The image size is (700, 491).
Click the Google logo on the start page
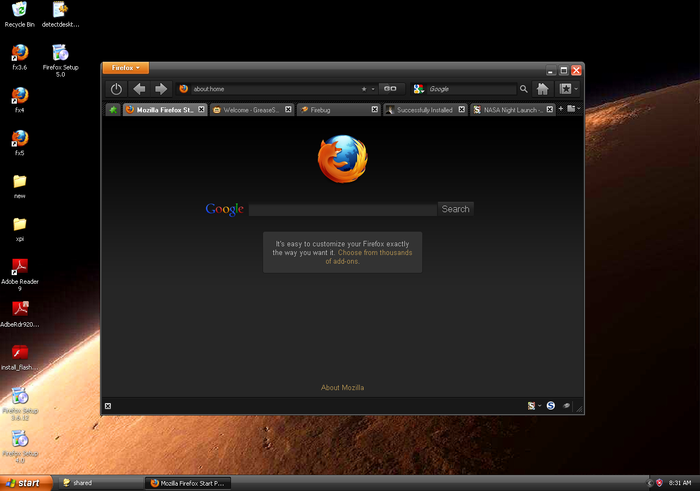tap(225, 209)
